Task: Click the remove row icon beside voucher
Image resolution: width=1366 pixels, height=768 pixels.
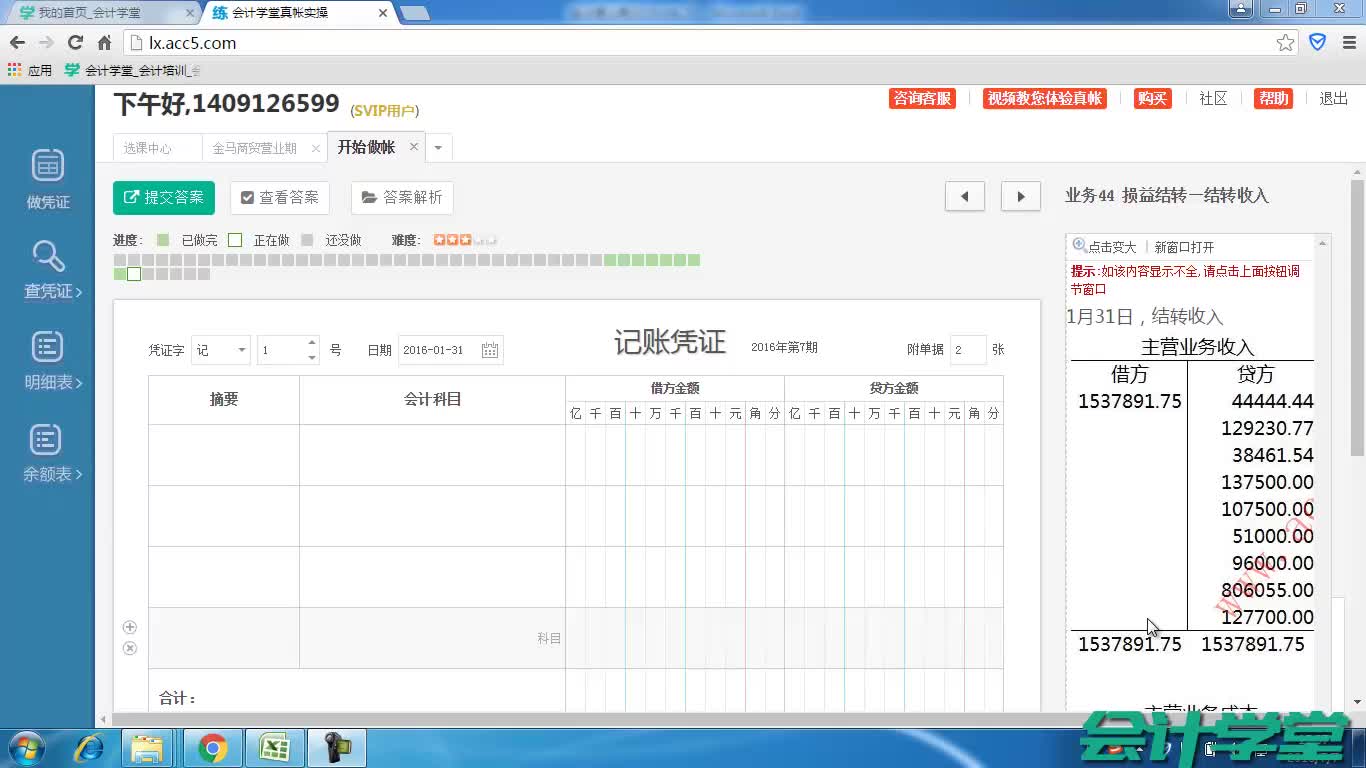Action: (129, 648)
